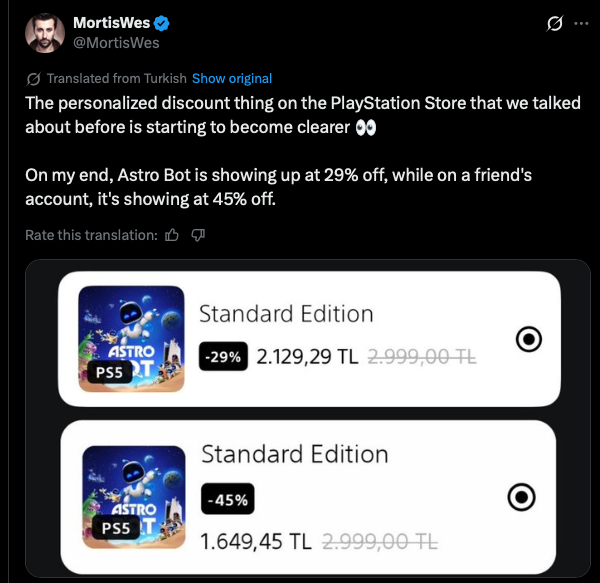Screen dimensions: 600x583
Task: Click Astro Bot cover in the bottom card
Action: (131, 497)
